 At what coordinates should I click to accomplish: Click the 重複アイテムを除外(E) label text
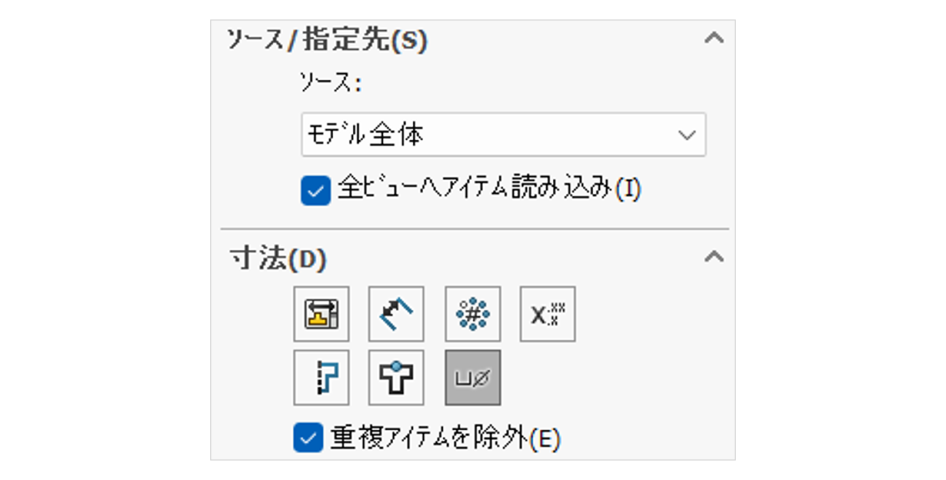(445, 438)
